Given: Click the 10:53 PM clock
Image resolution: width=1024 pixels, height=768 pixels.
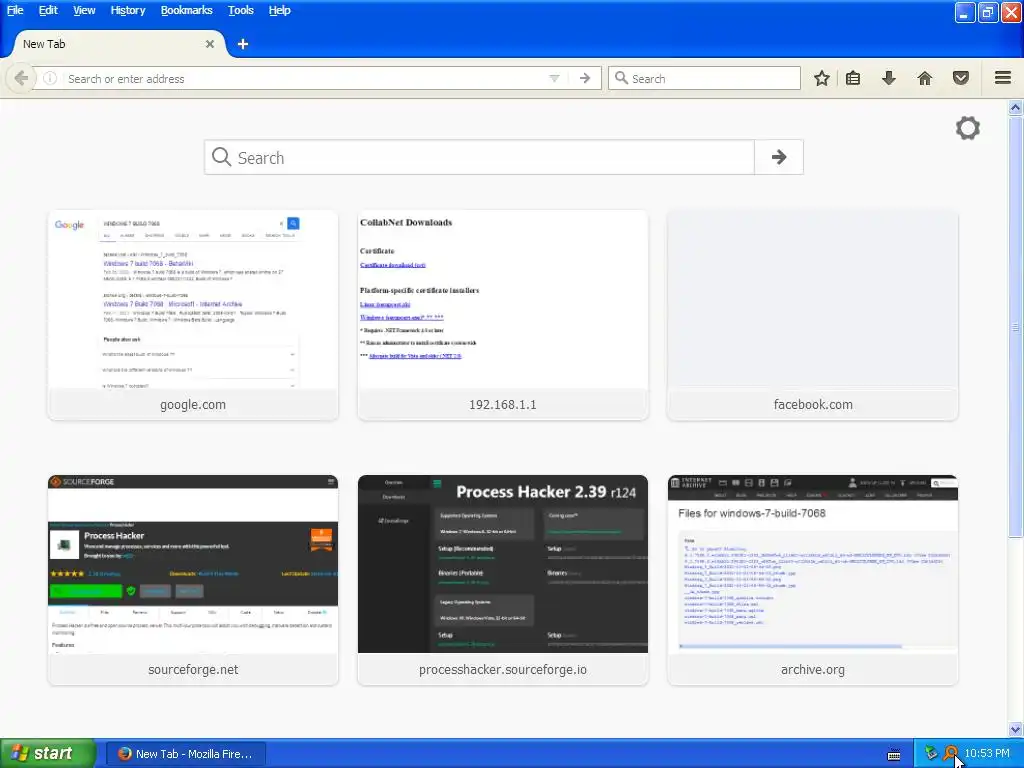Looking at the screenshot, I should click(987, 754).
